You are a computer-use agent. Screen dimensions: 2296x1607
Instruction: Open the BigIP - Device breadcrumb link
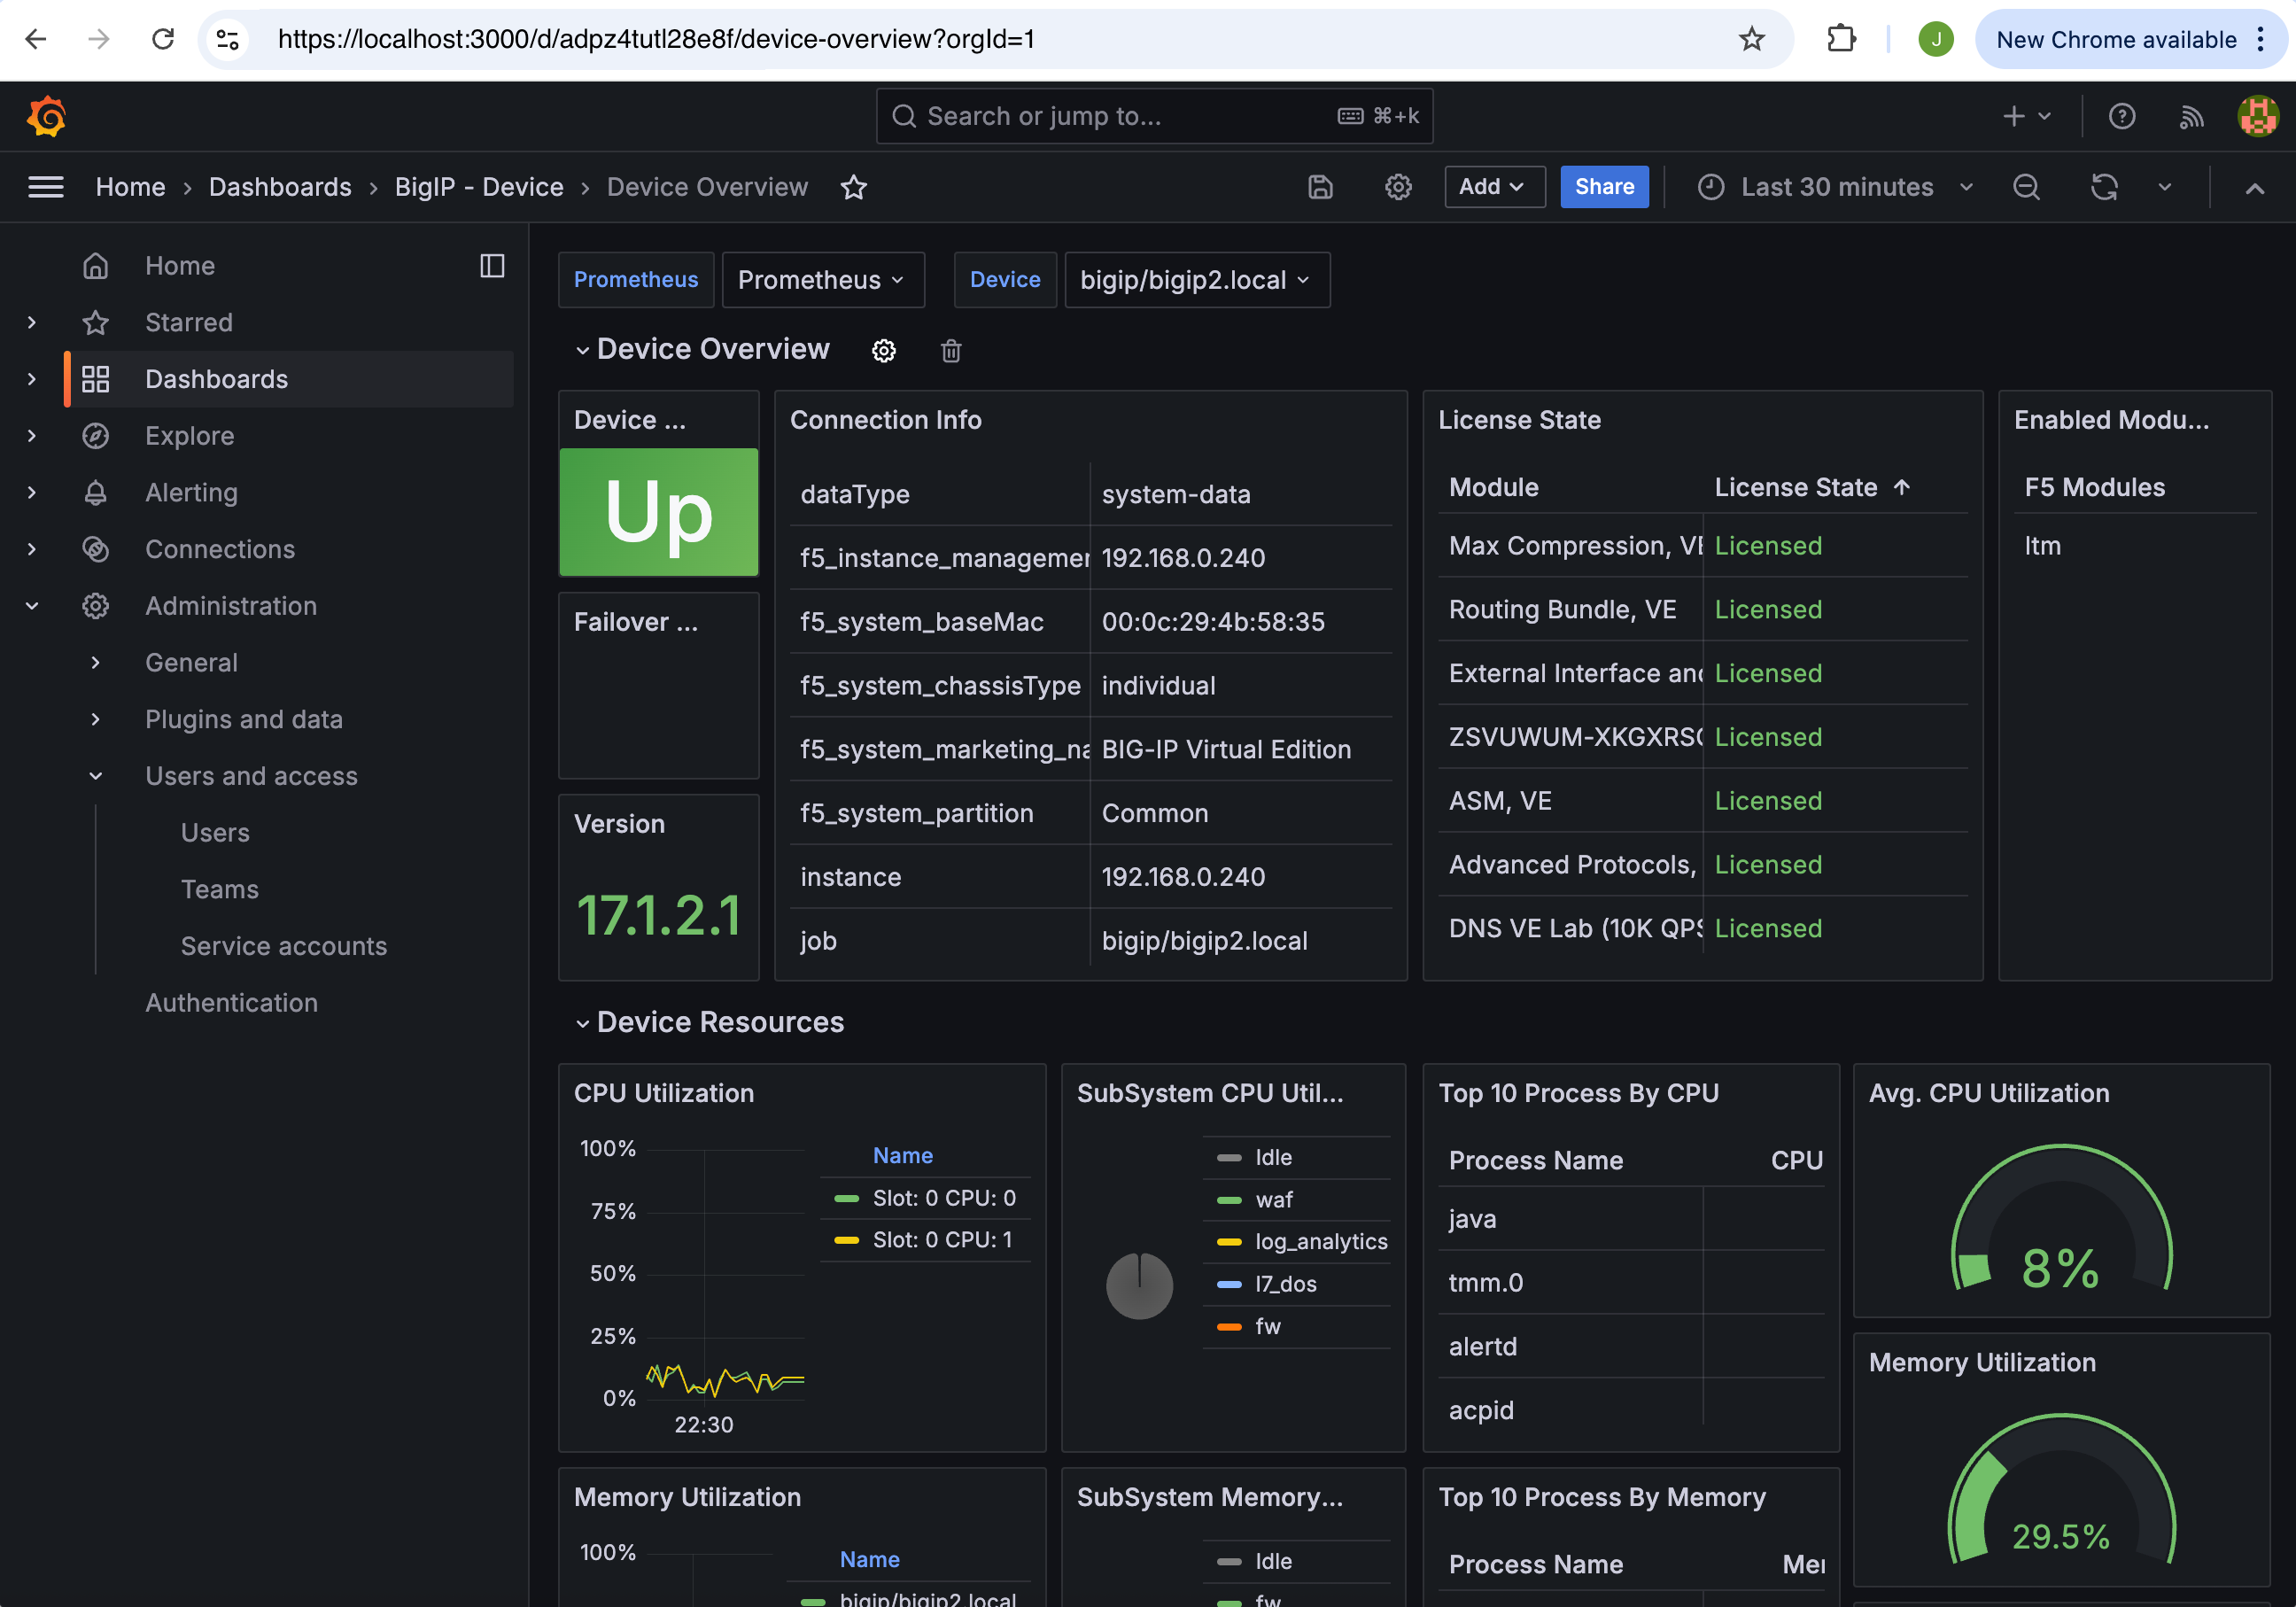click(x=479, y=187)
